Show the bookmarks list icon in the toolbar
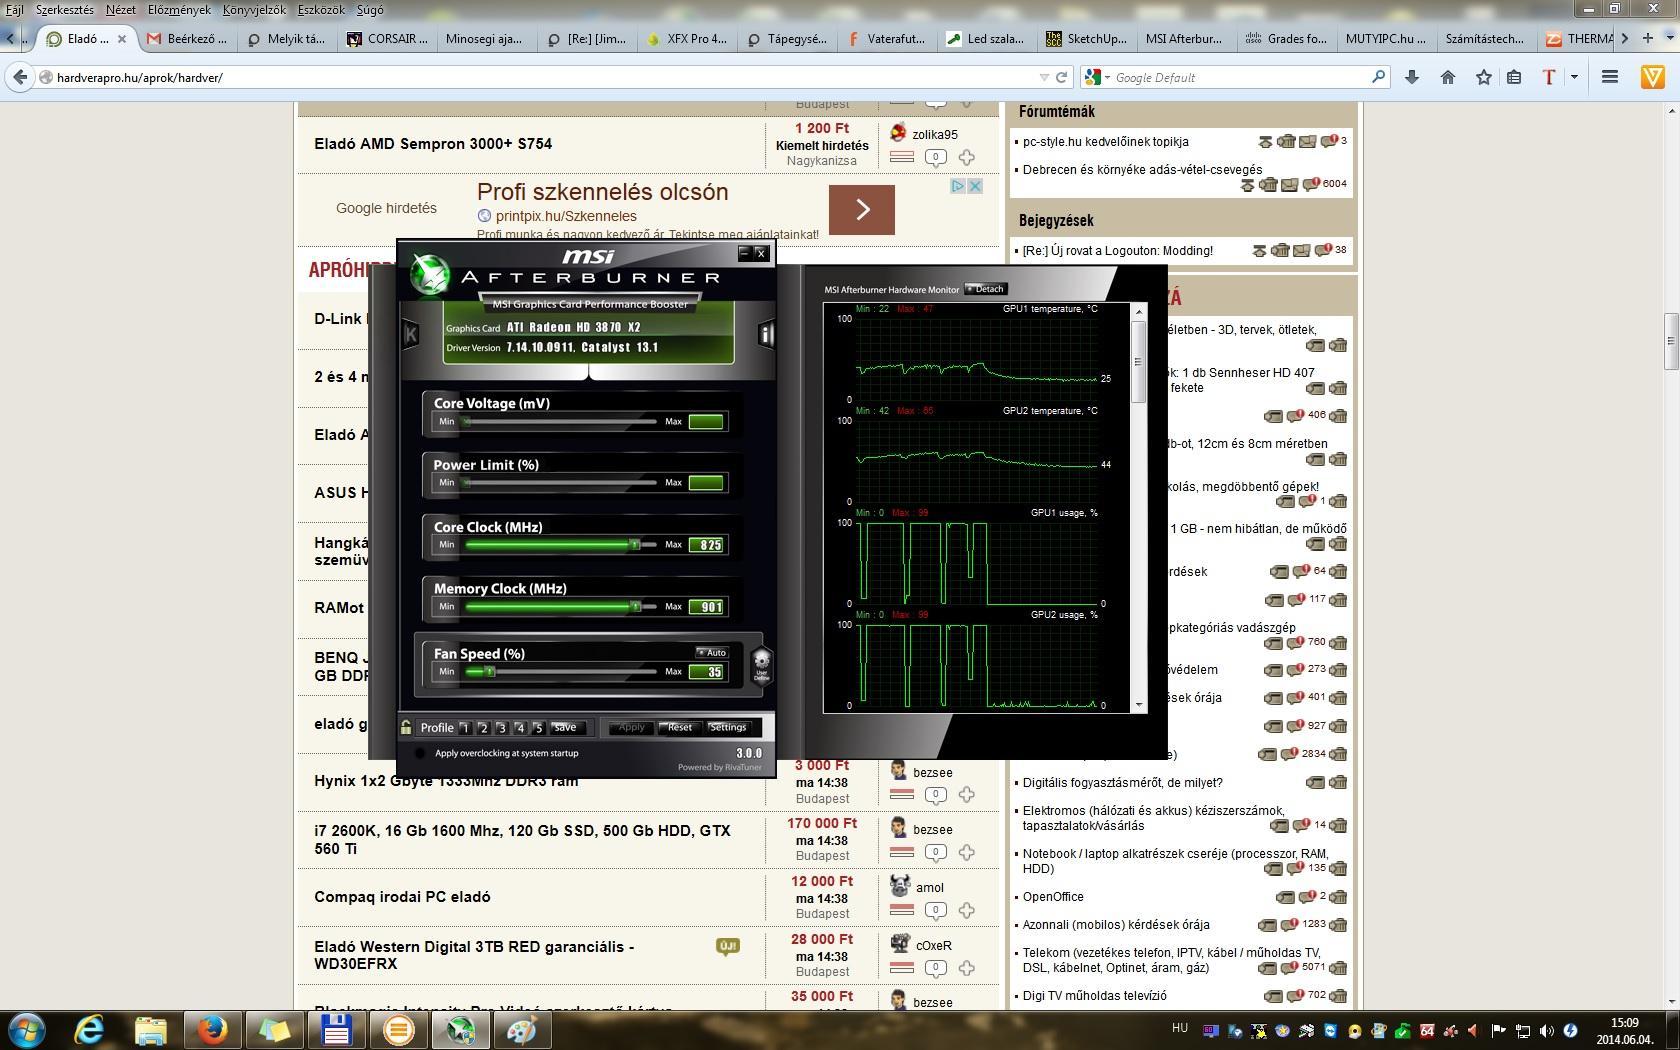The width and height of the screenshot is (1680, 1050). (x=1514, y=77)
